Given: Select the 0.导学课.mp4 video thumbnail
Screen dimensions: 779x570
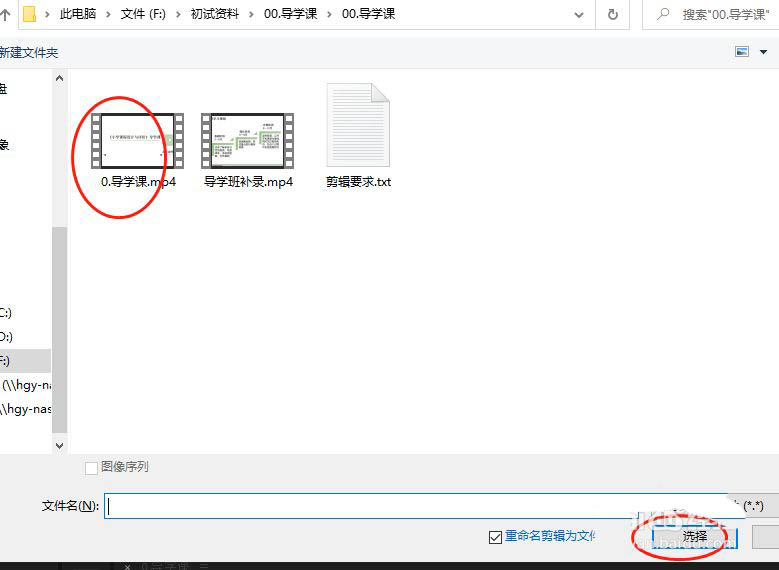Looking at the screenshot, I should (138, 141).
